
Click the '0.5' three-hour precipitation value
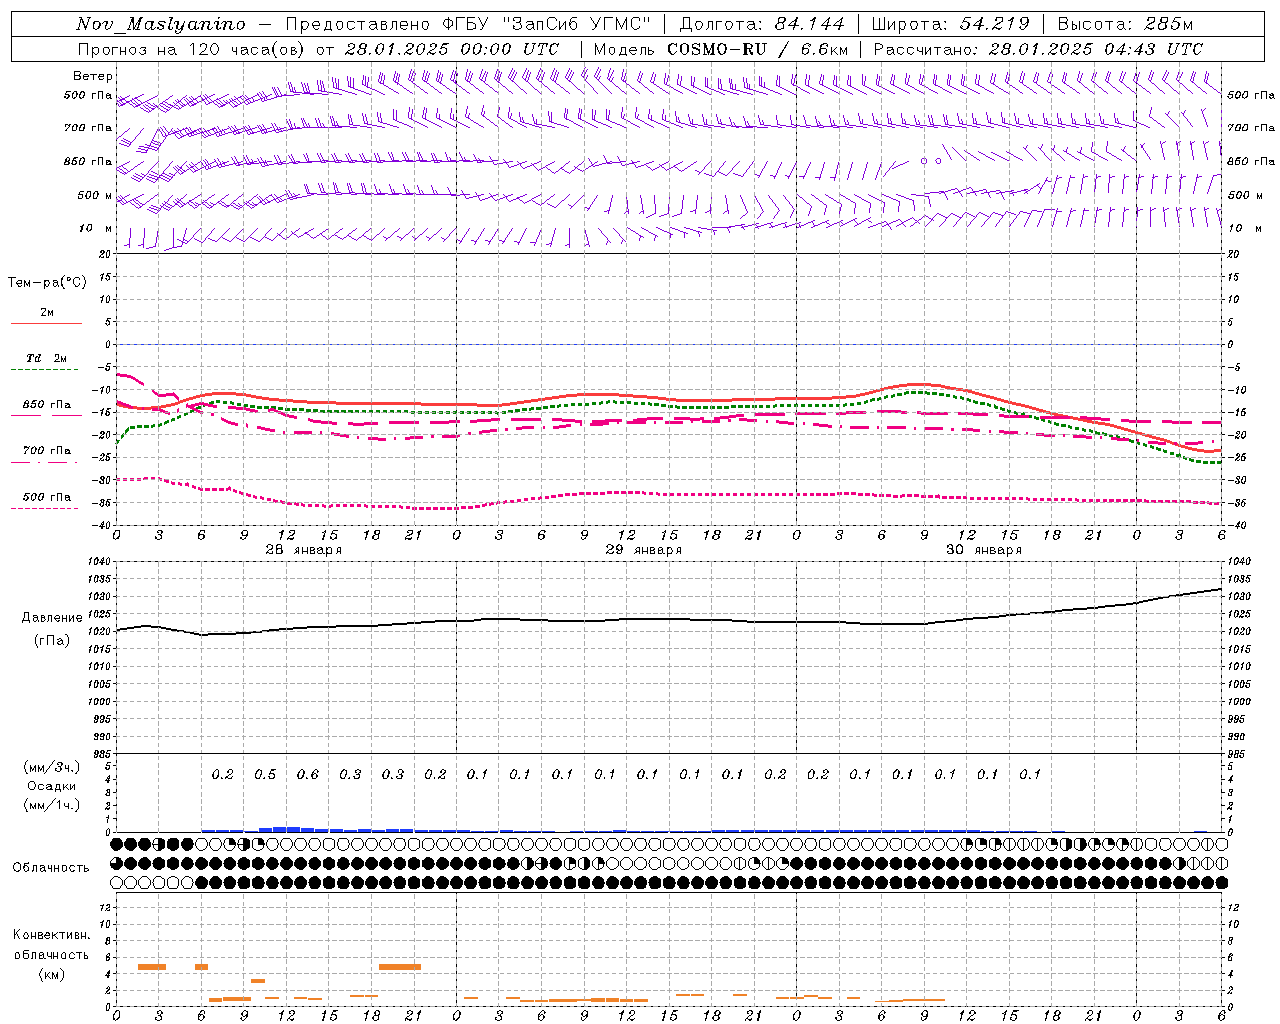pos(265,775)
